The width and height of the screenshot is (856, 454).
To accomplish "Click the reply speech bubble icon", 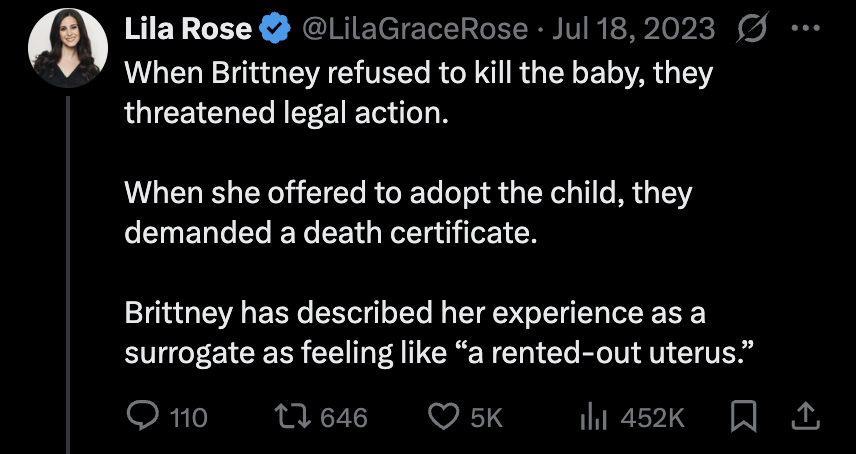I will [x=142, y=416].
